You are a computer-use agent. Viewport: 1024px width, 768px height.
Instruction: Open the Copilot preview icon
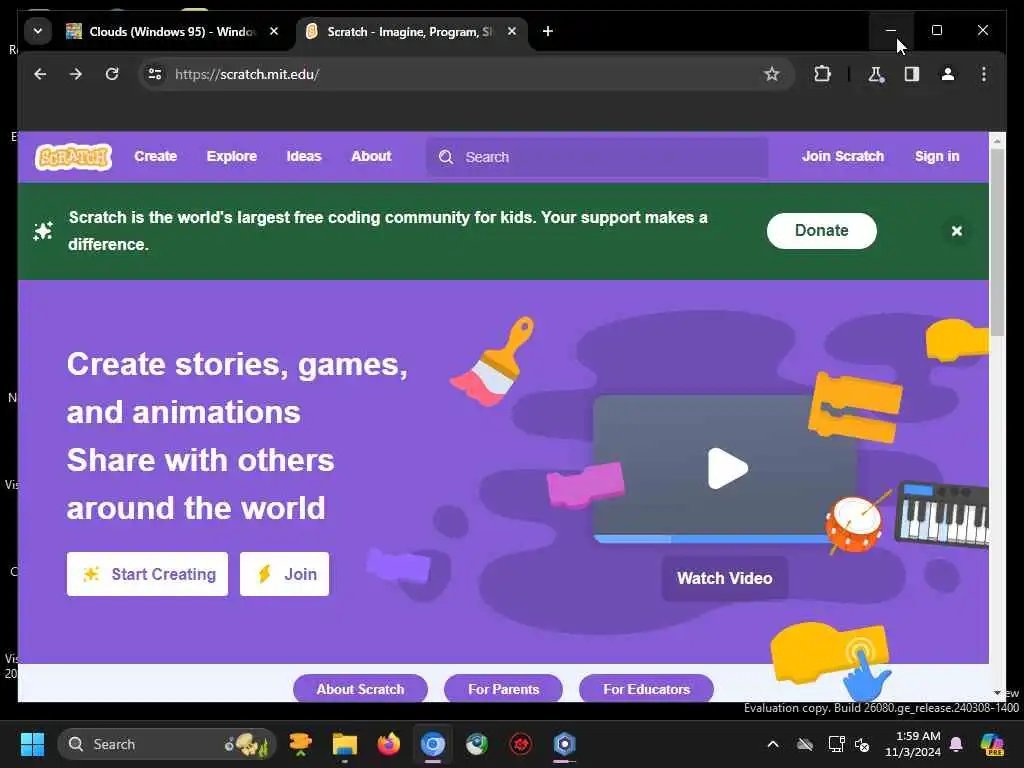tap(992, 744)
